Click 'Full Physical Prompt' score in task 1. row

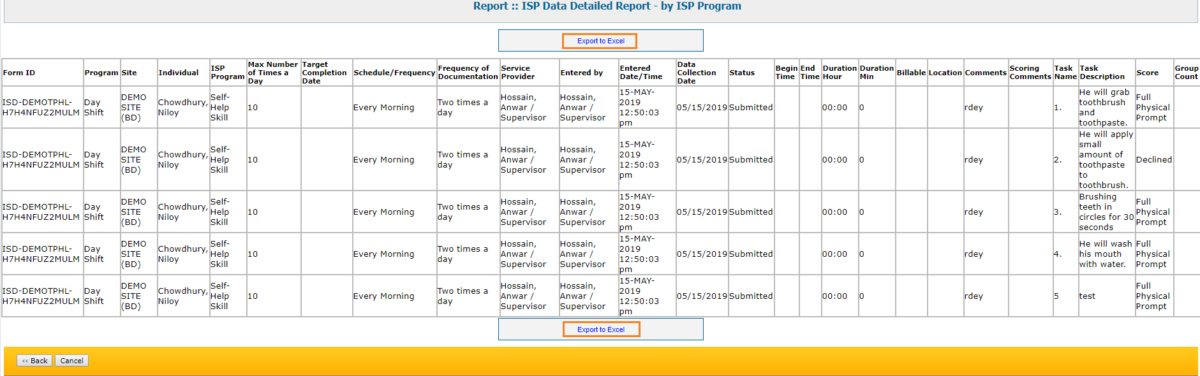point(1153,107)
